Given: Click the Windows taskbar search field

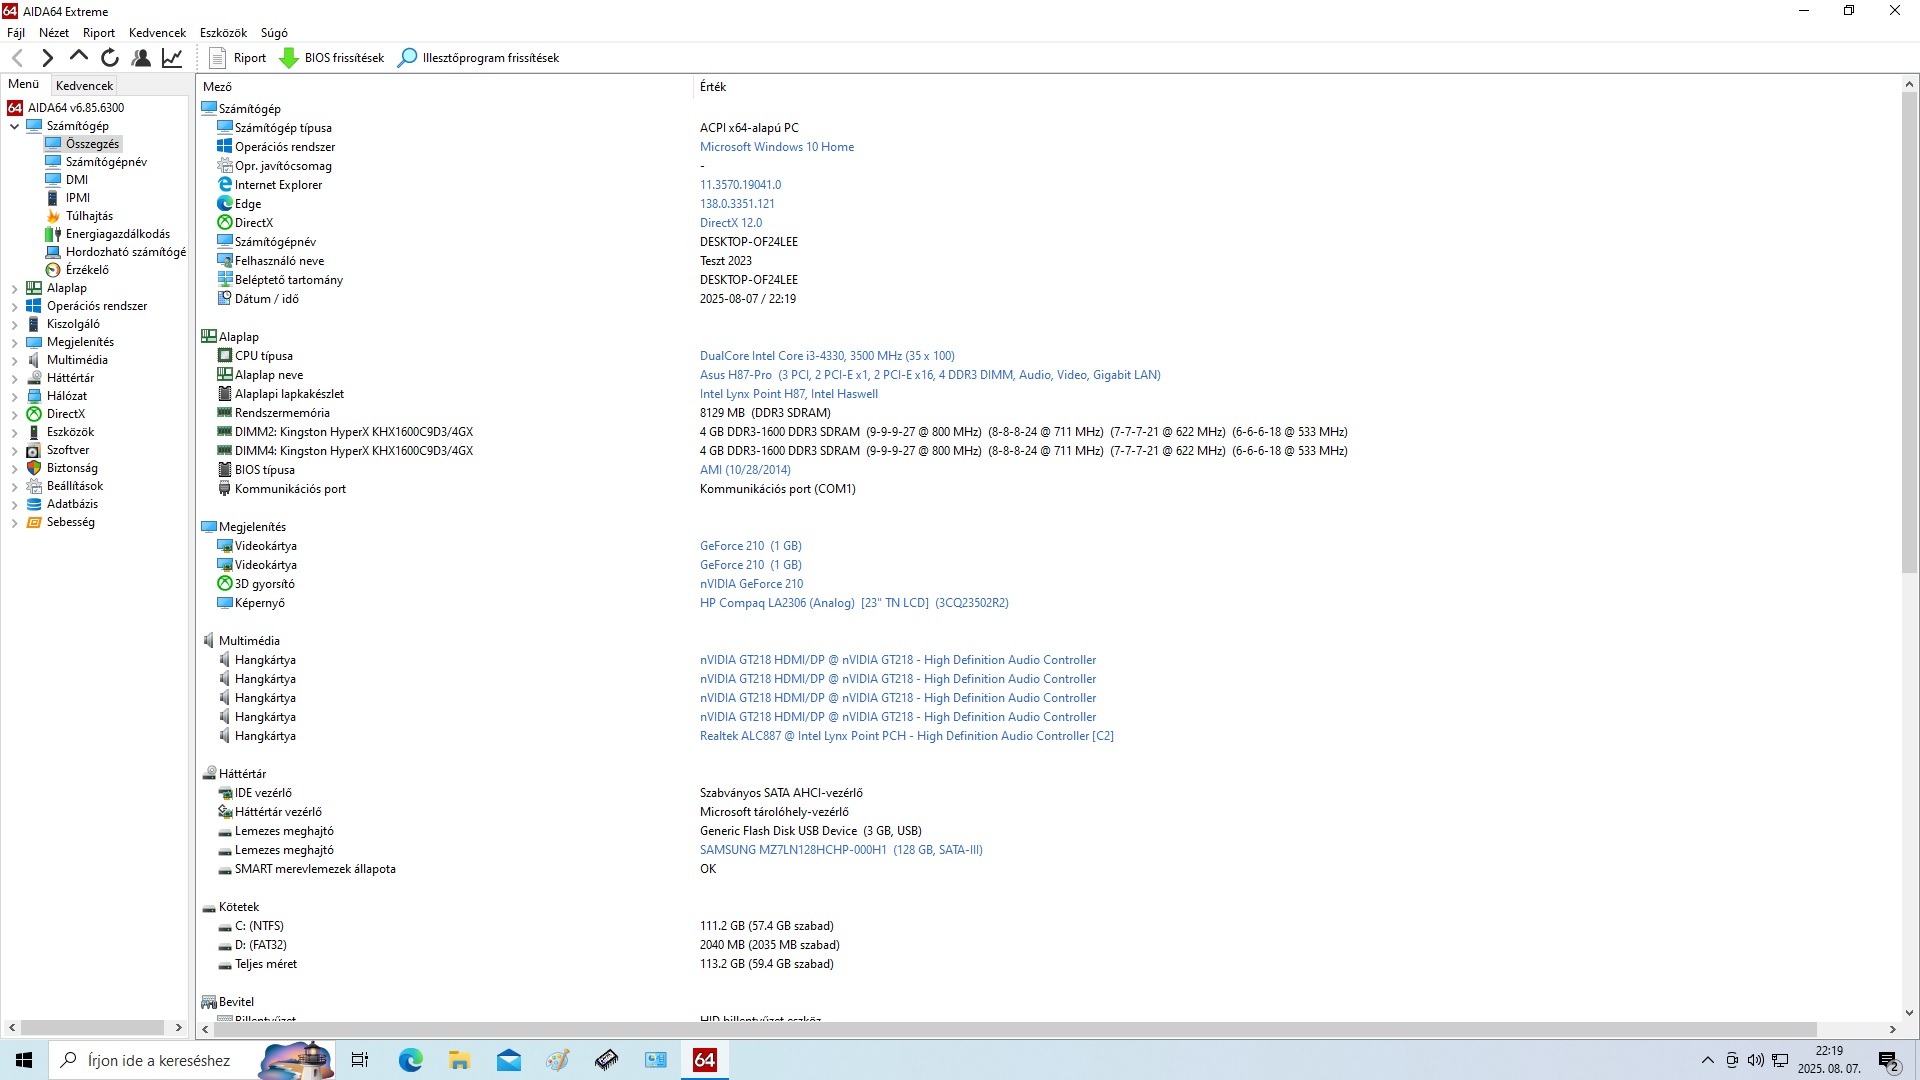Looking at the screenshot, I should coord(160,1060).
